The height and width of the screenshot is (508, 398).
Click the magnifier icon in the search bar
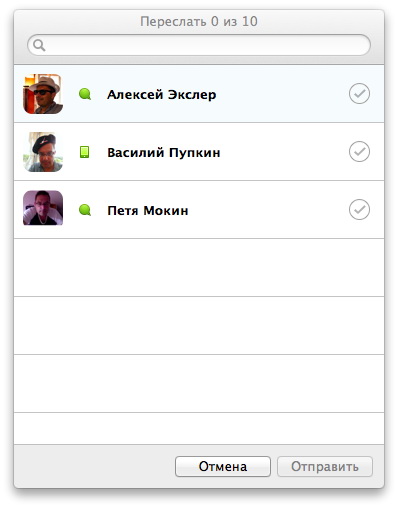[x=39, y=45]
